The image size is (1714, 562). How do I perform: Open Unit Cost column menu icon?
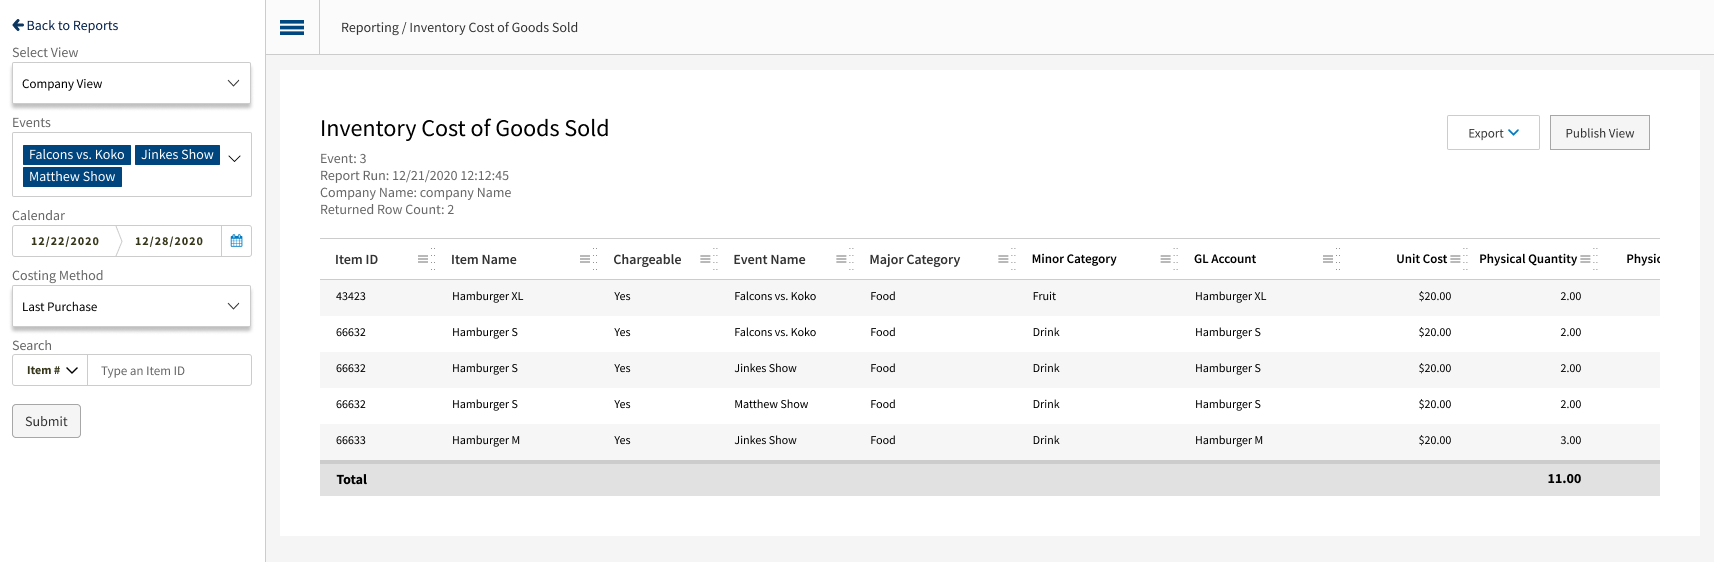pyautogui.click(x=1455, y=259)
